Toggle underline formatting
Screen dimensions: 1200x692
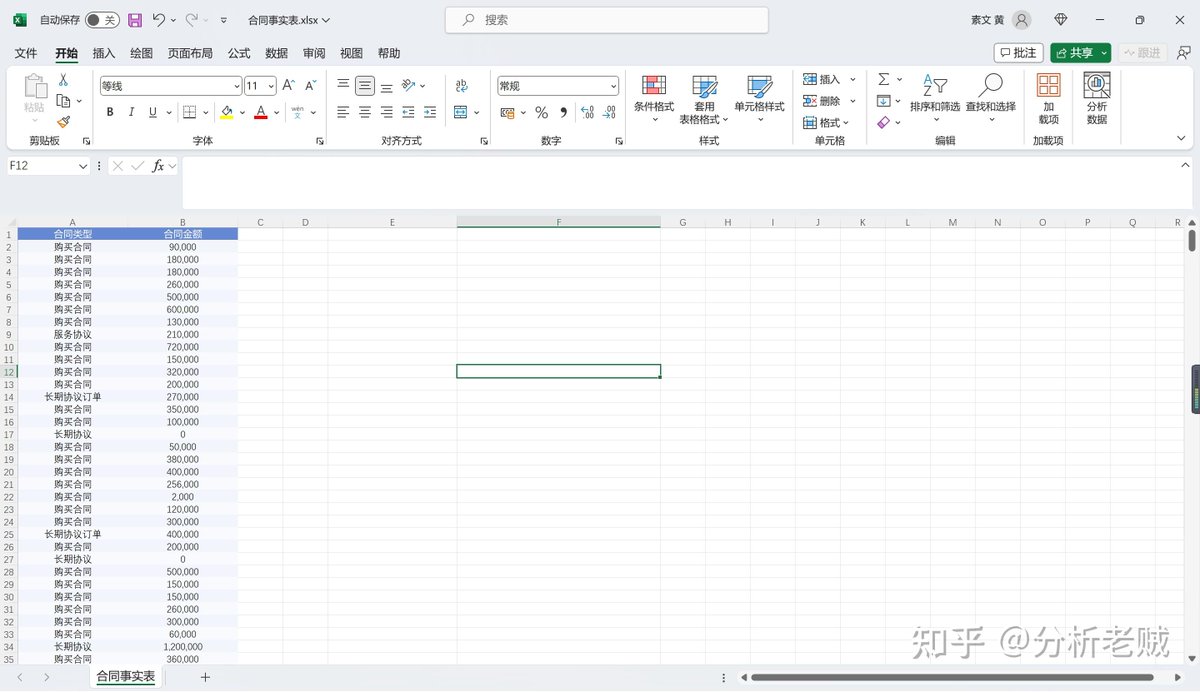point(154,112)
